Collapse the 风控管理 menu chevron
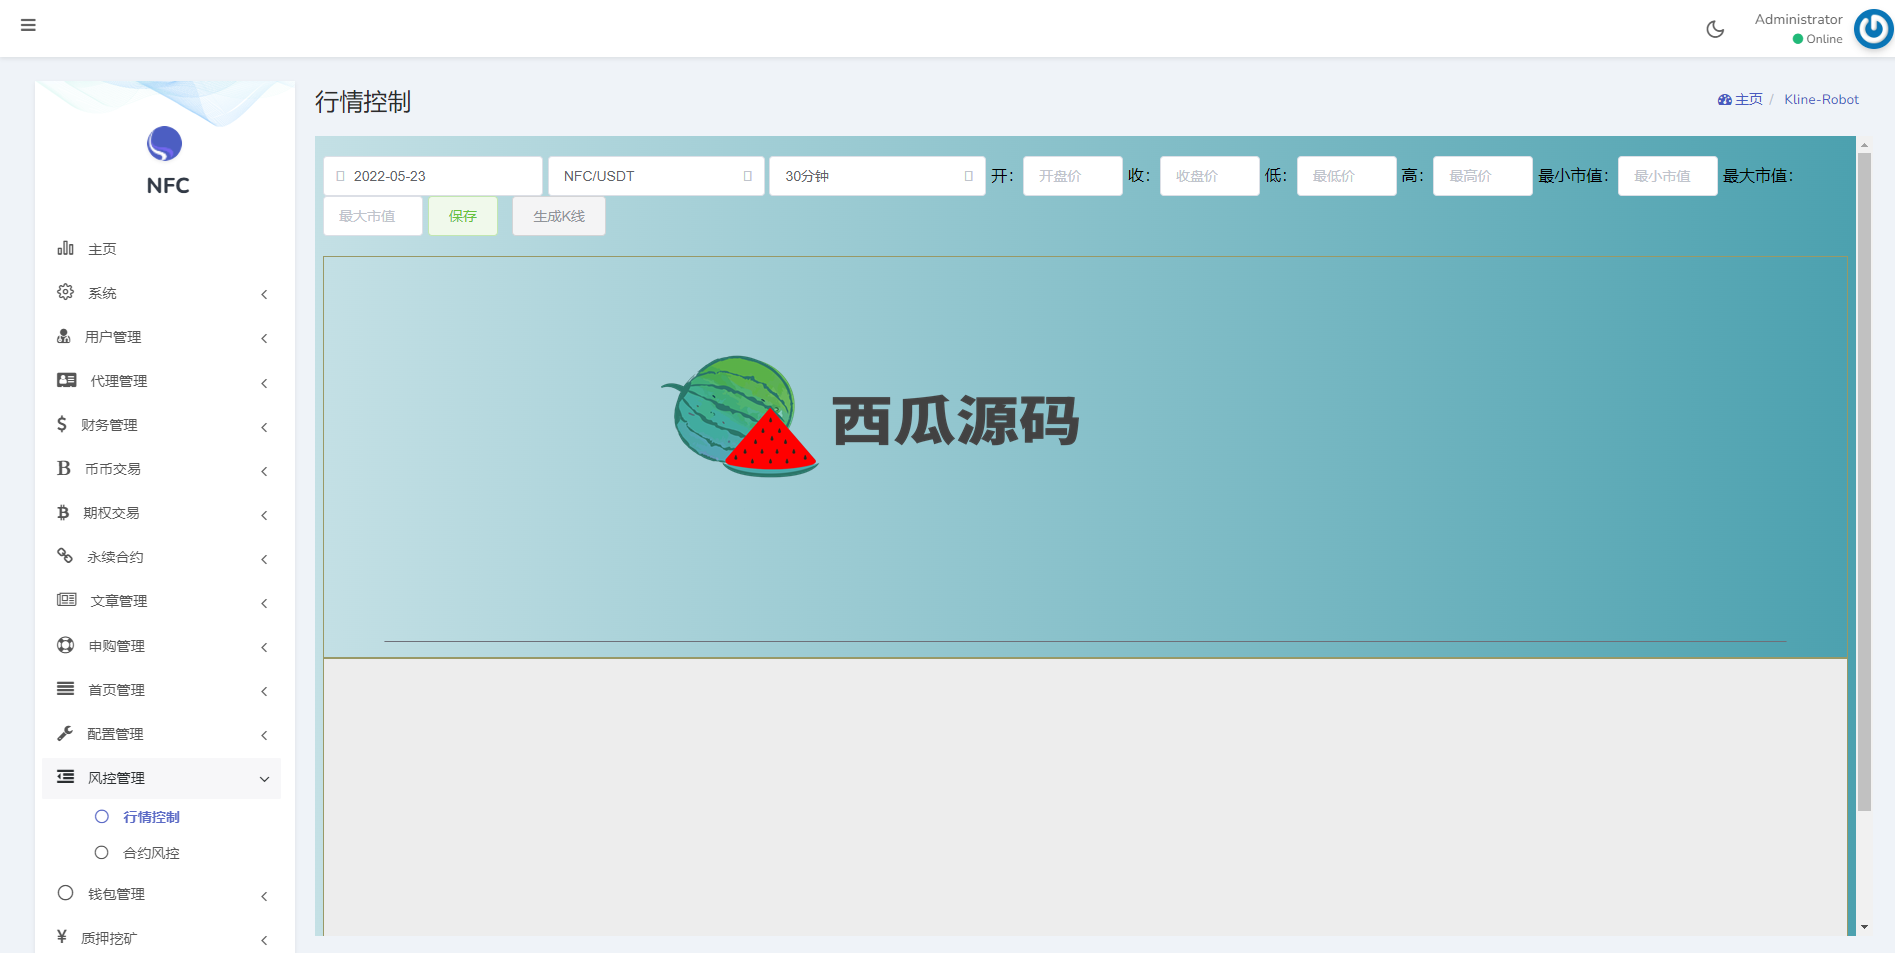Image resolution: width=1895 pixels, height=953 pixels. (264, 779)
